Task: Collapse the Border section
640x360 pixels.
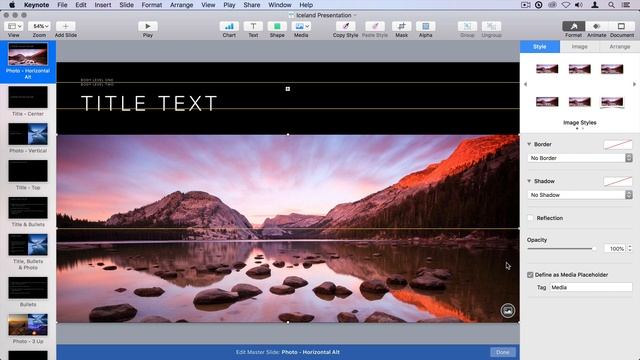Action: [x=529, y=144]
